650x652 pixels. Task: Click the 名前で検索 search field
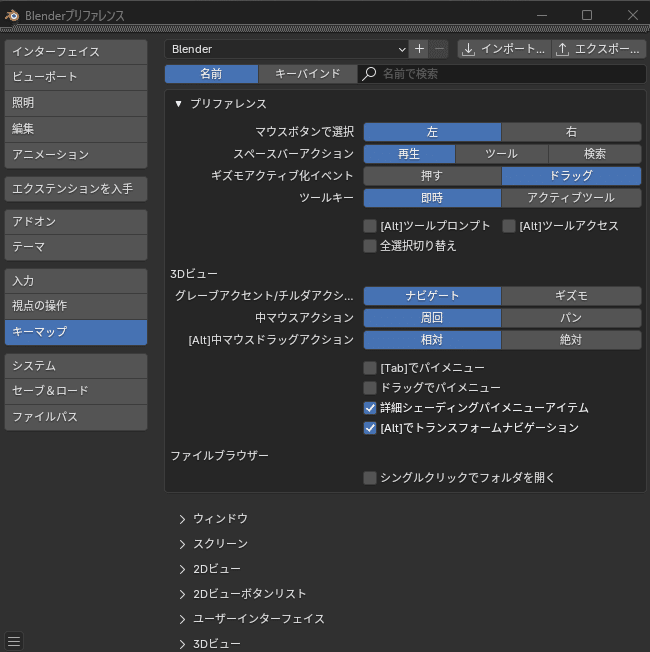(510, 74)
